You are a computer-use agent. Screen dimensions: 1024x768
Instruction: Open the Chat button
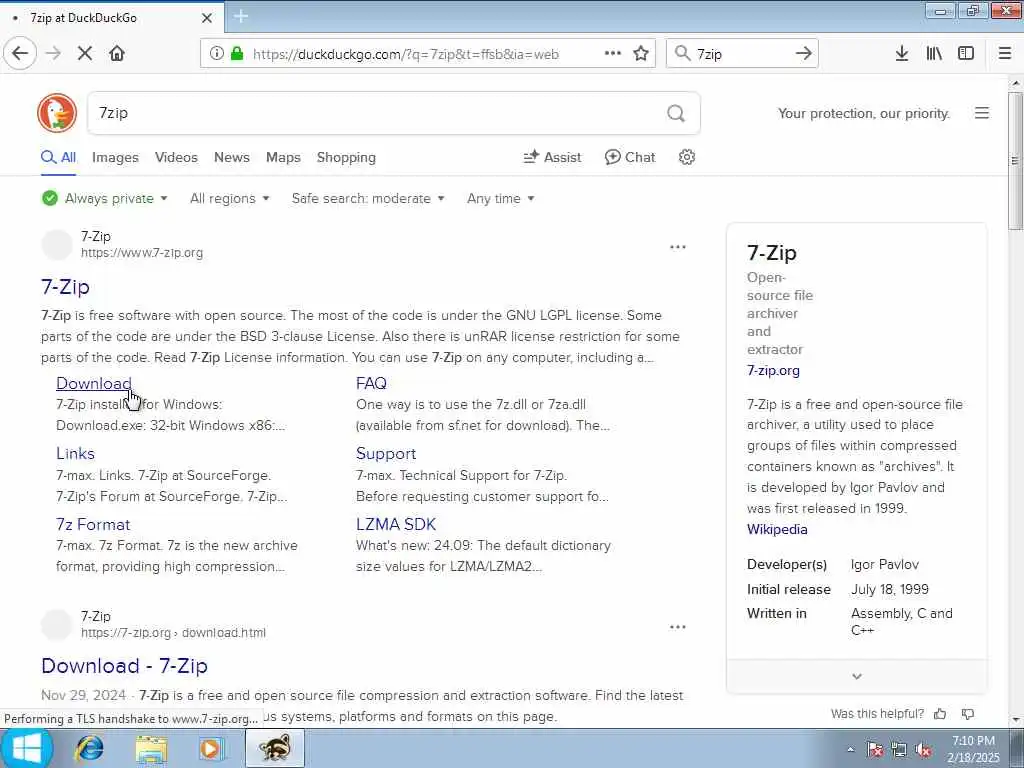coord(630,157)
